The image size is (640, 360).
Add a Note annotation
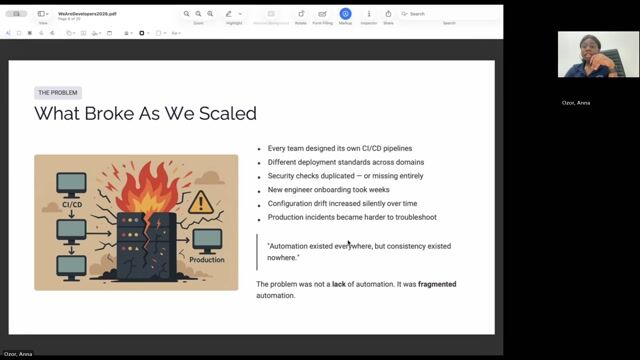click(109, 33)
